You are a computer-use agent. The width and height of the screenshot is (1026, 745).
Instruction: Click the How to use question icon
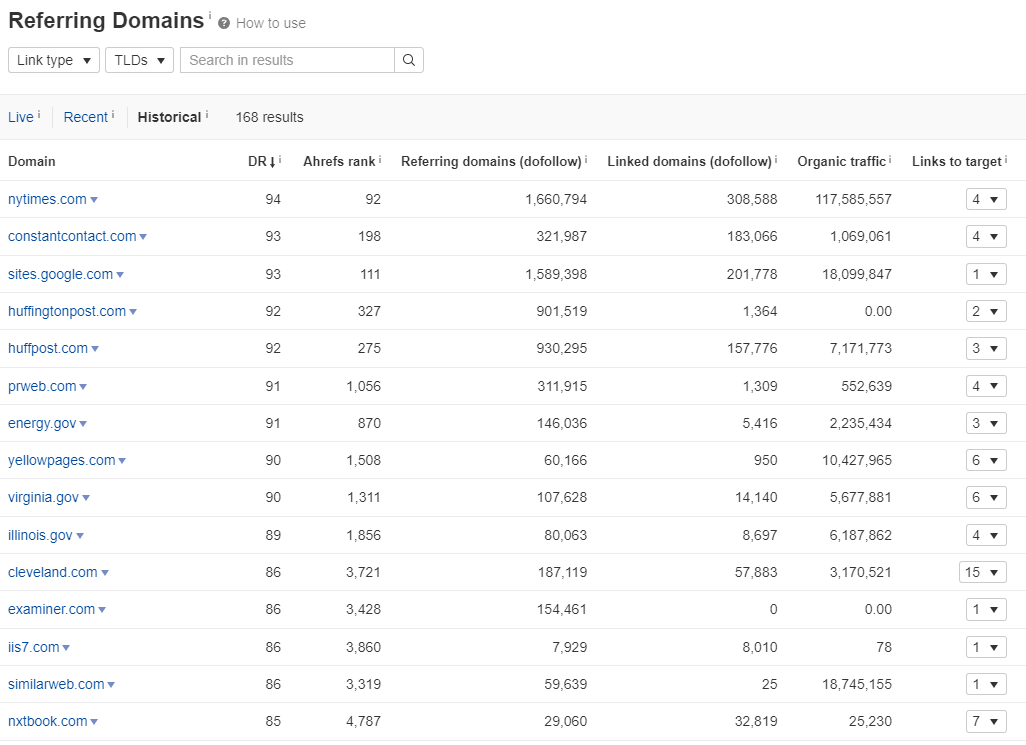point(224,24)
